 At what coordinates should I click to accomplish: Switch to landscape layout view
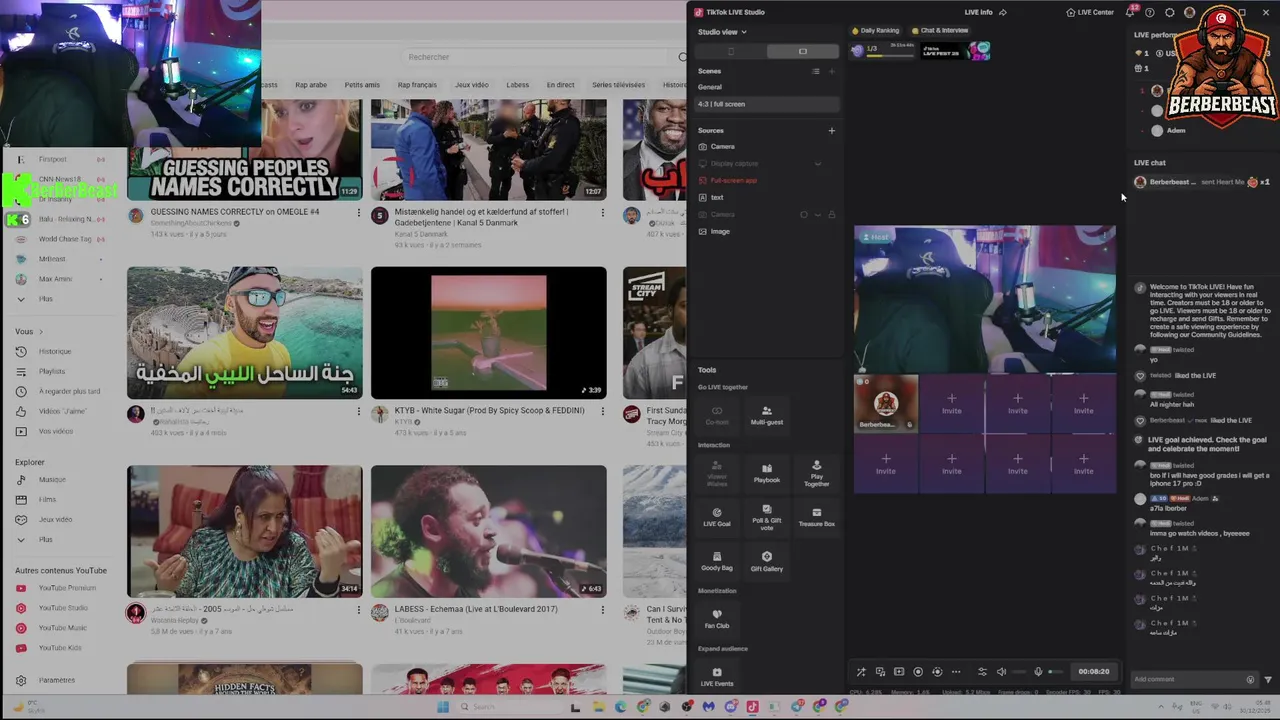(802, 51)
